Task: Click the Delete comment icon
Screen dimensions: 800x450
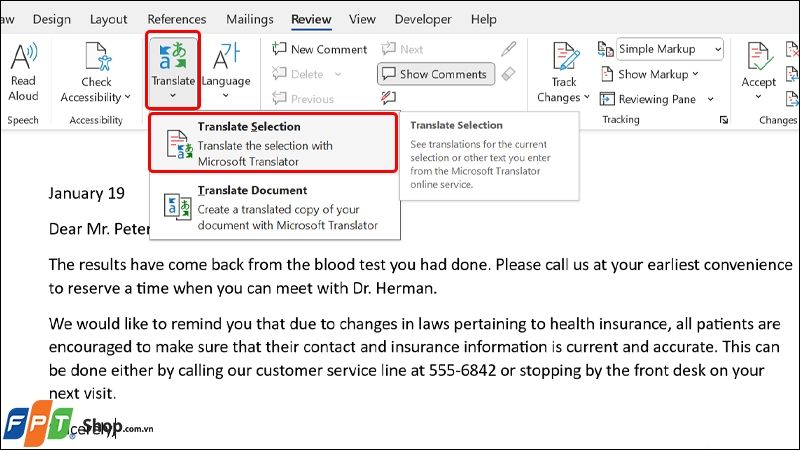Action: 279,73
